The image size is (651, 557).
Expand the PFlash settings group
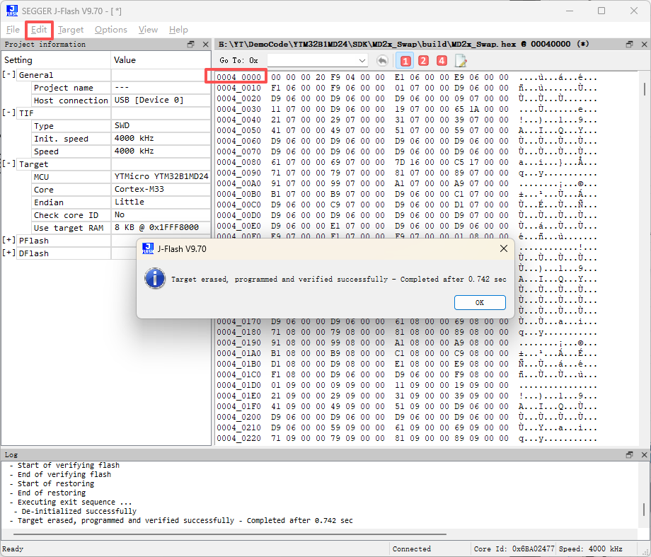coord(9,240)
